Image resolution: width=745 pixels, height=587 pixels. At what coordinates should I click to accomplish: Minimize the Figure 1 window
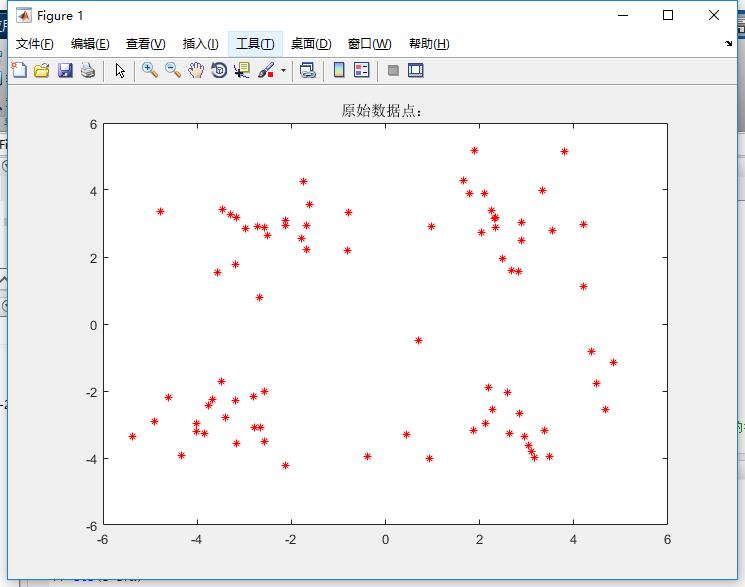click(623, 15)
